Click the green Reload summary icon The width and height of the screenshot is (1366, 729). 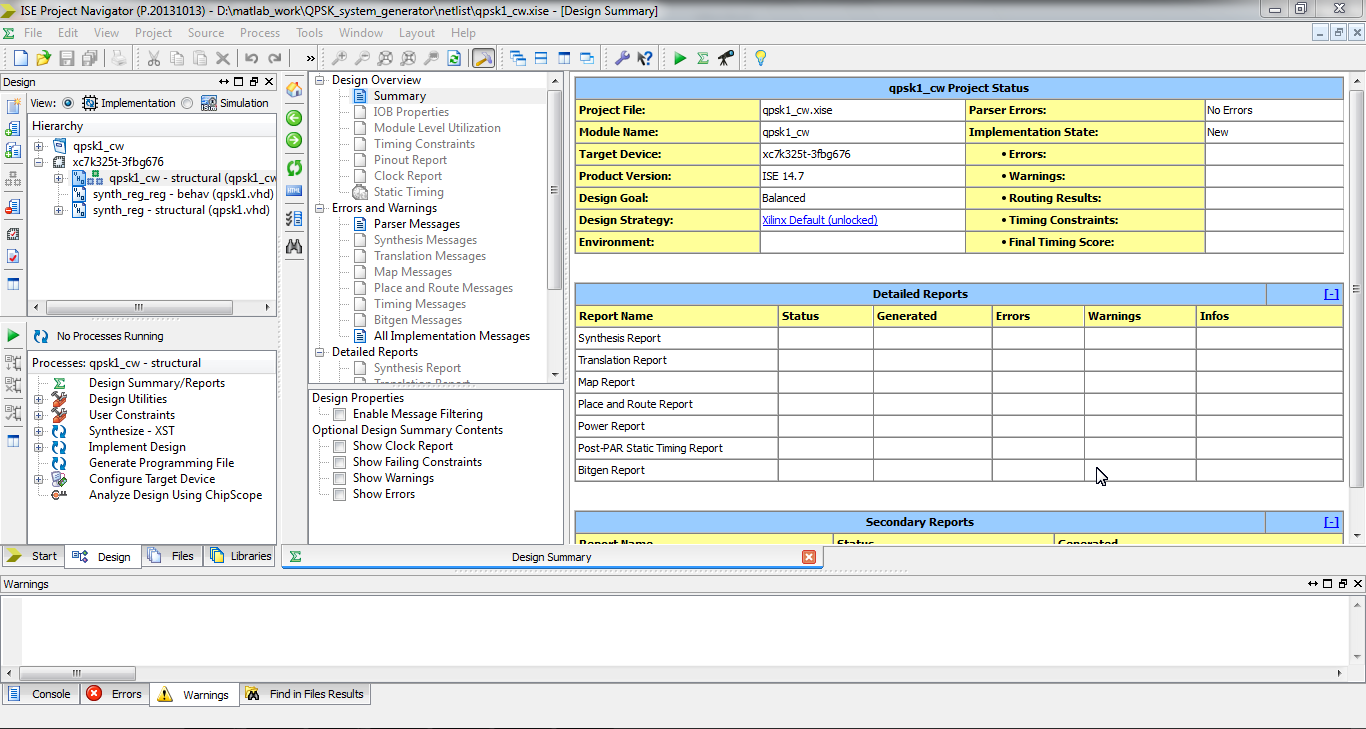point(294,168)
